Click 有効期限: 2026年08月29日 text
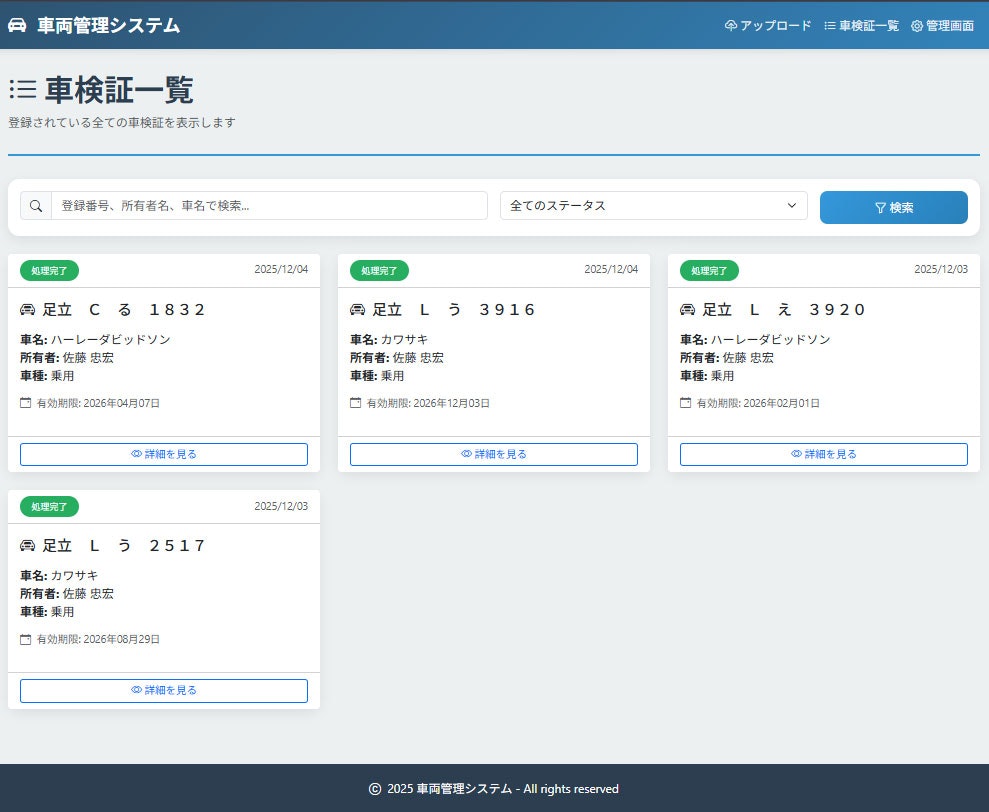This screenshot has width=989, height=812. point(98,639)
